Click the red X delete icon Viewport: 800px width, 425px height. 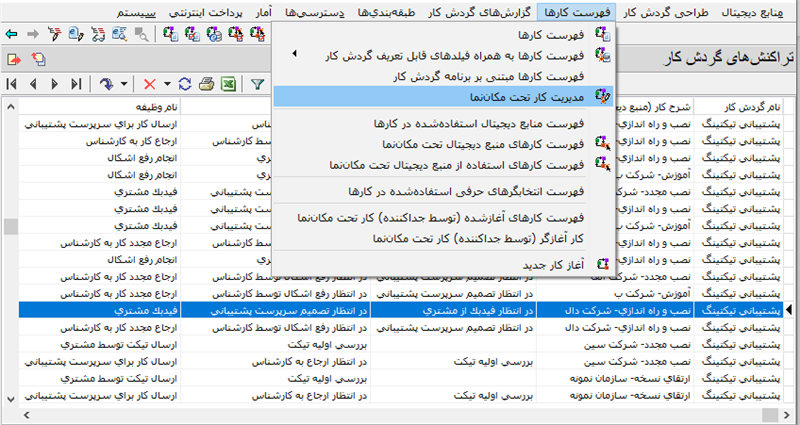150,84
